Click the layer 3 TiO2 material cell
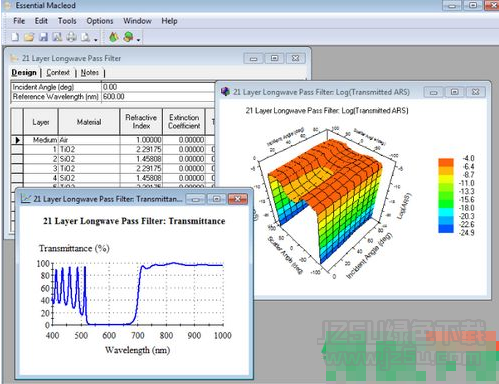Viewport: 499px width, 384px height. (89, 169)
